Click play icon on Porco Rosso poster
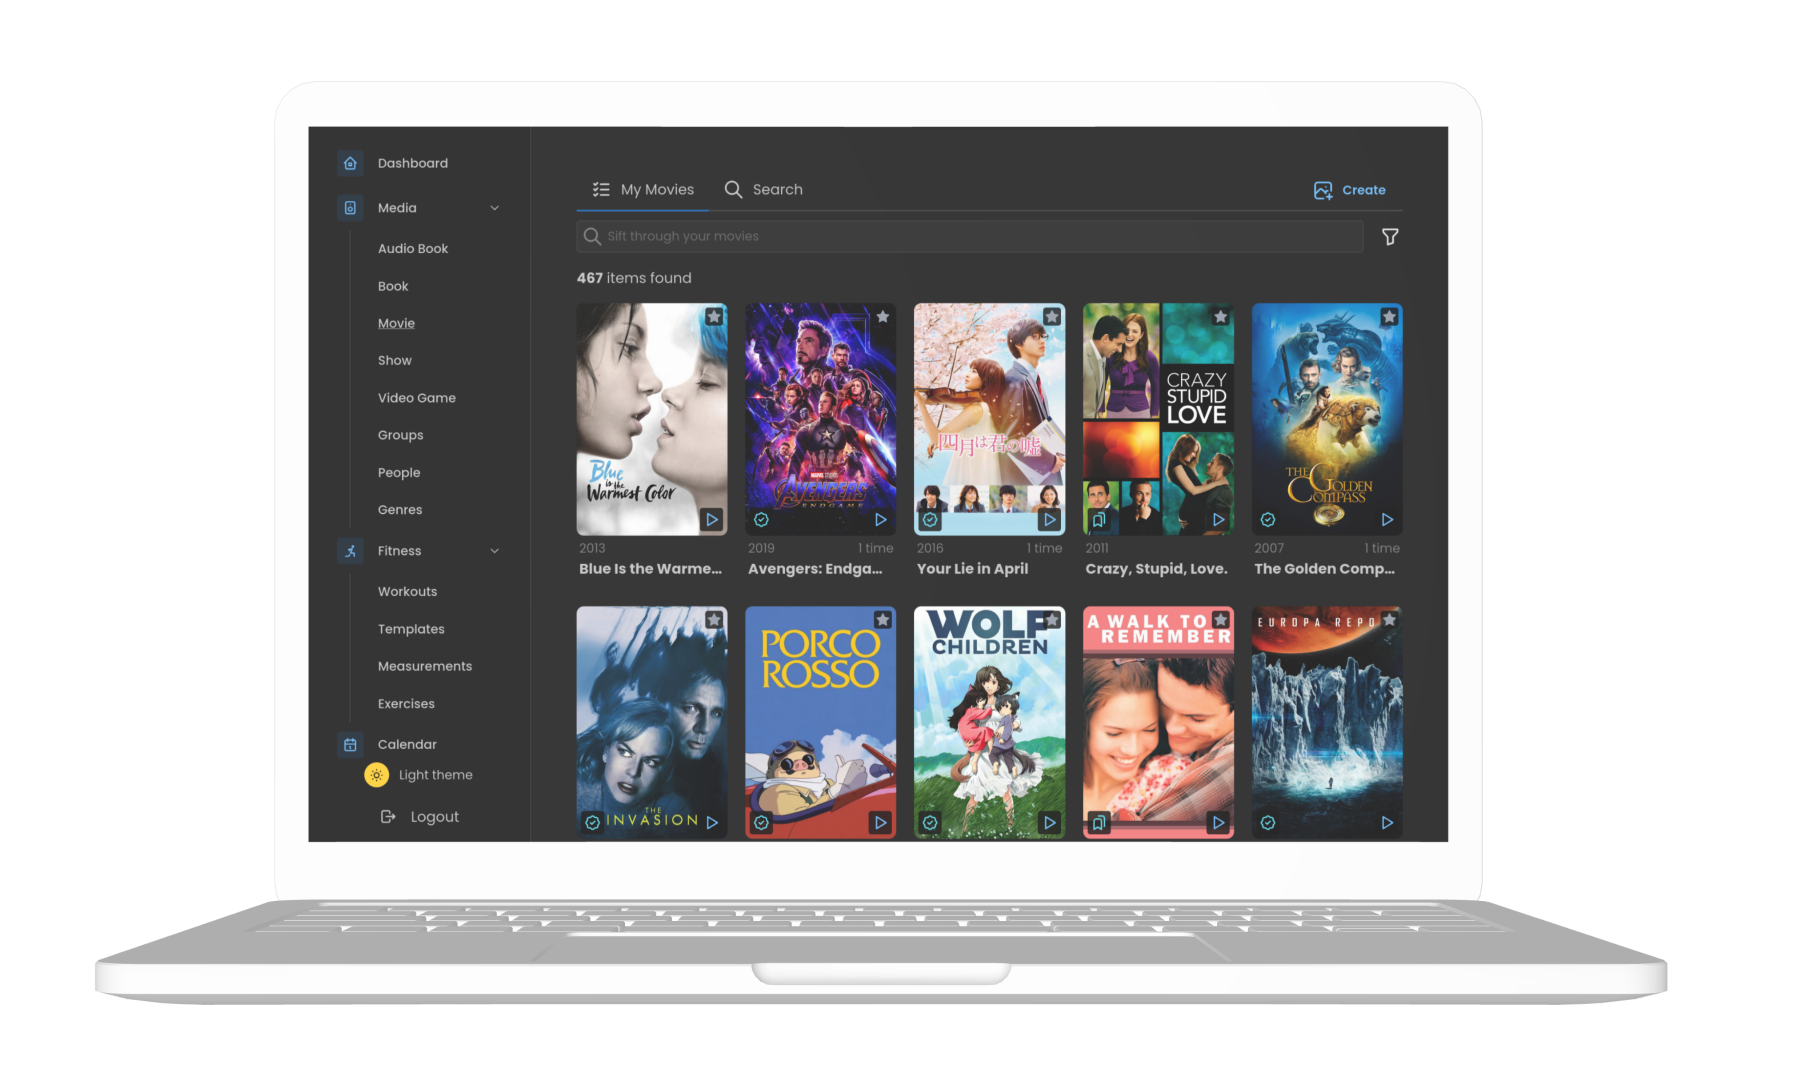Viewport: 1800px width, 1092px height. tap(881, 823)
